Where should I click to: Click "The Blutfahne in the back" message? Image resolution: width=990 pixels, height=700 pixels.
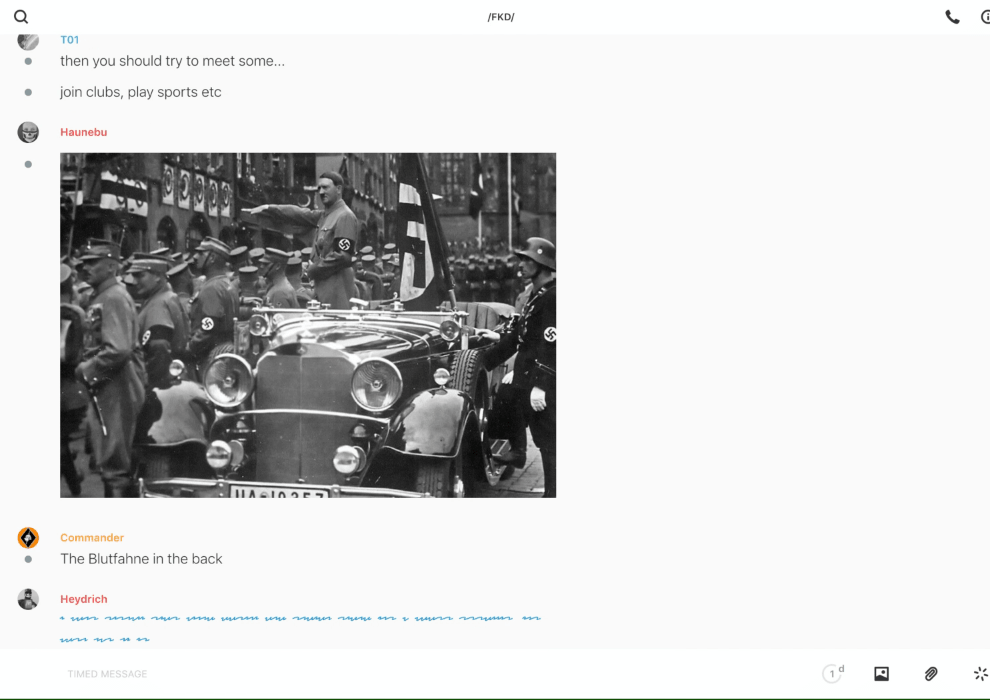pos(141,559)
